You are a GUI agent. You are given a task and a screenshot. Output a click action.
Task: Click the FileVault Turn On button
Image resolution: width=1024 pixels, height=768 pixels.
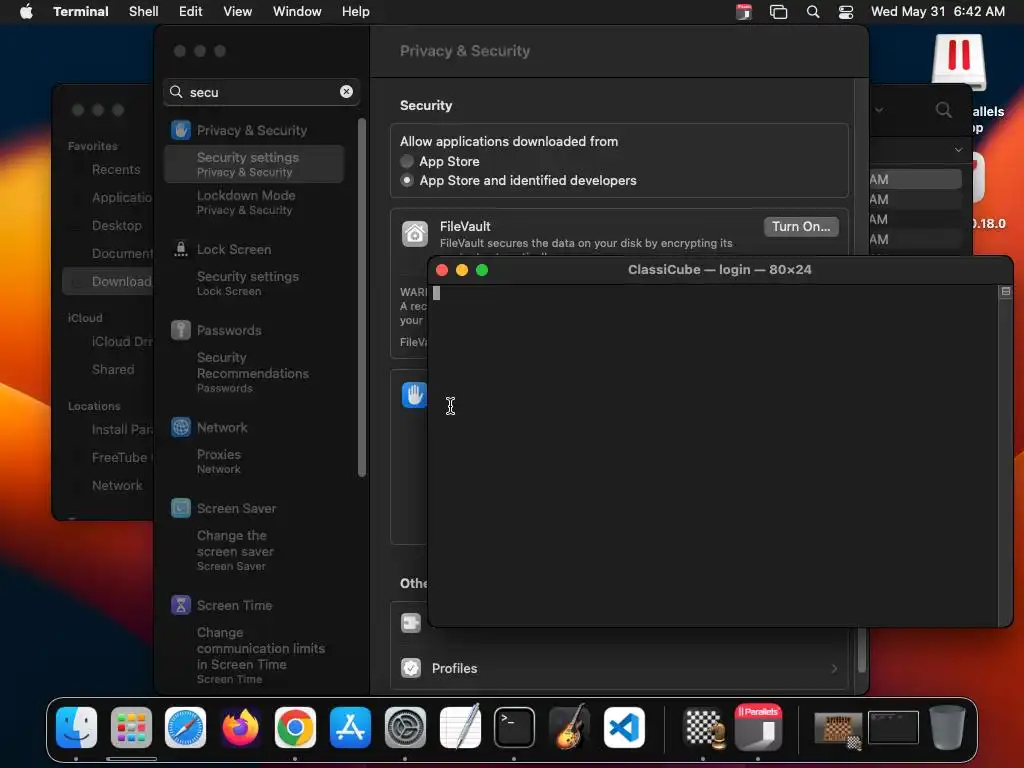801,227
